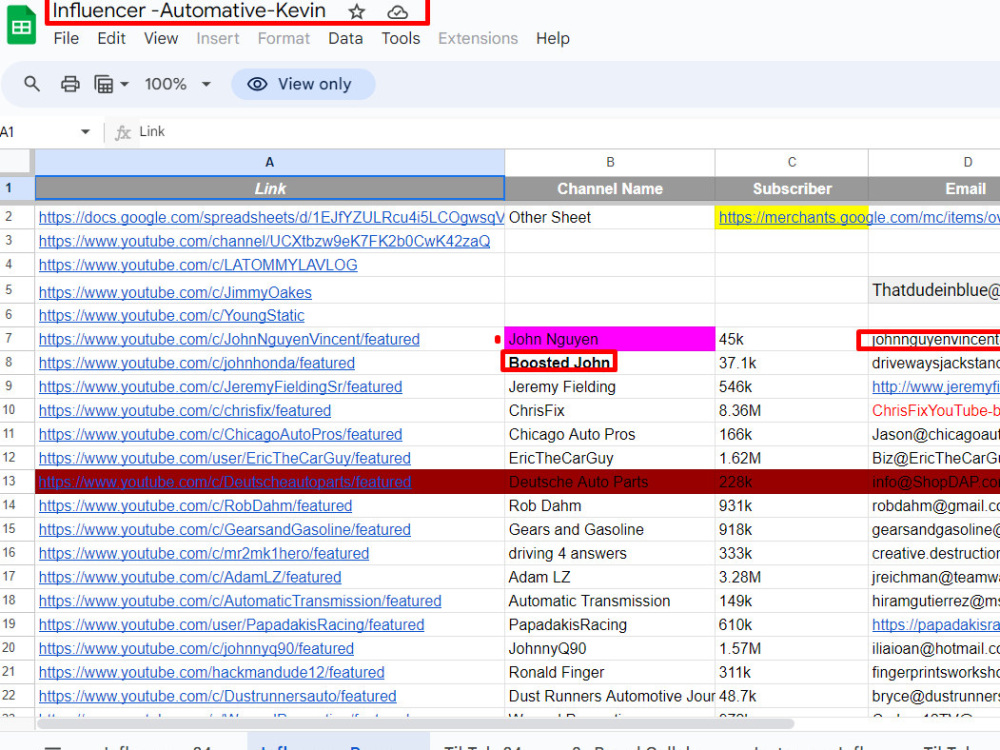Select the Other Sheet cell
The image size is (1000, 750).
(x=610, y=217)
